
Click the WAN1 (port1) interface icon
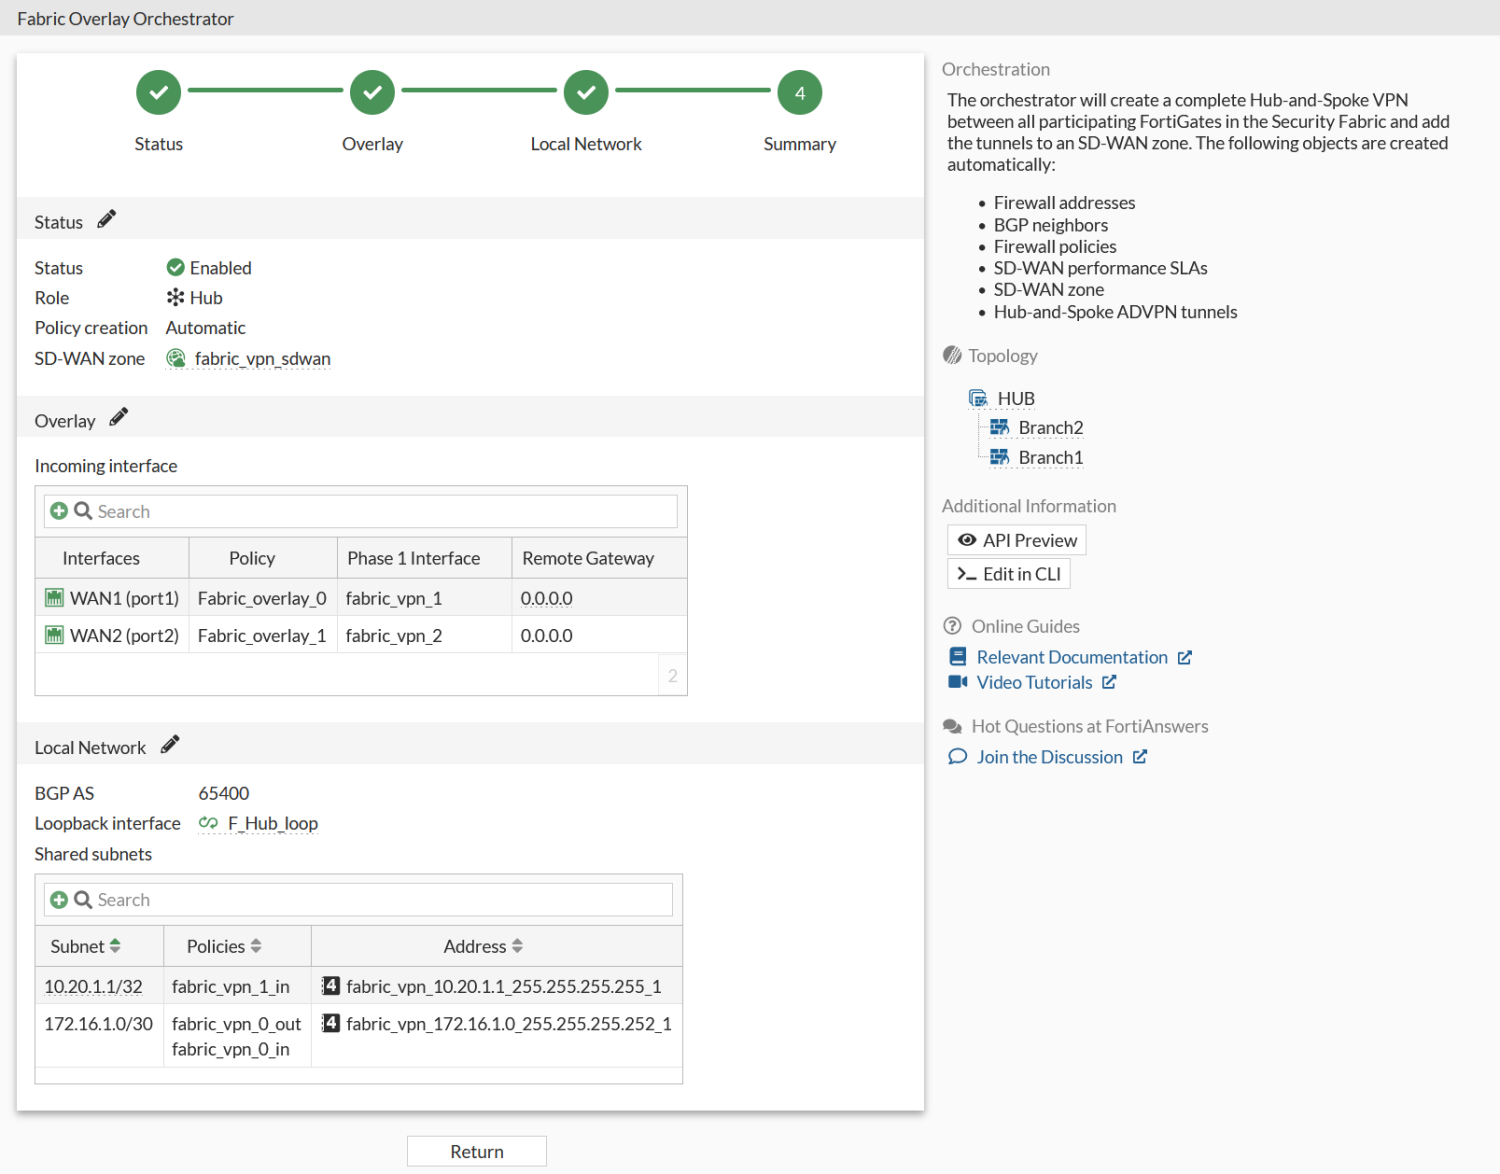click(54, 598)
